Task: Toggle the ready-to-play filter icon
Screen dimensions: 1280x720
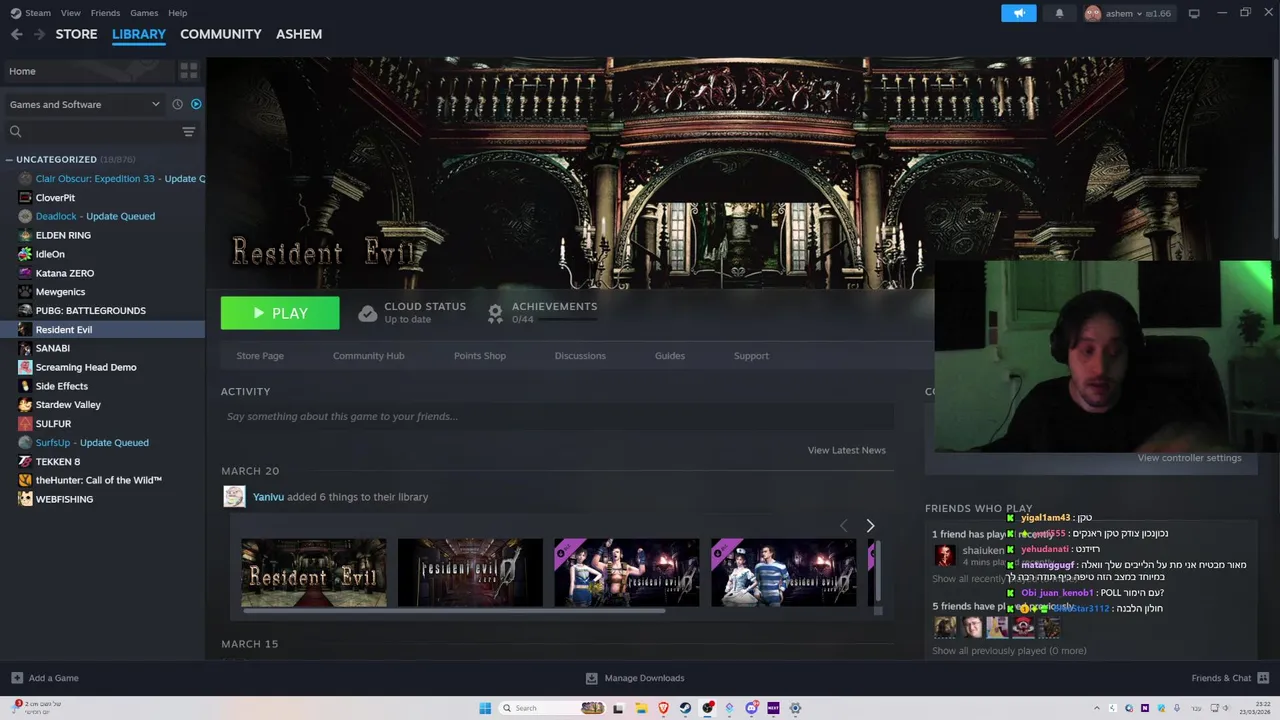Action: coord(196,104)
